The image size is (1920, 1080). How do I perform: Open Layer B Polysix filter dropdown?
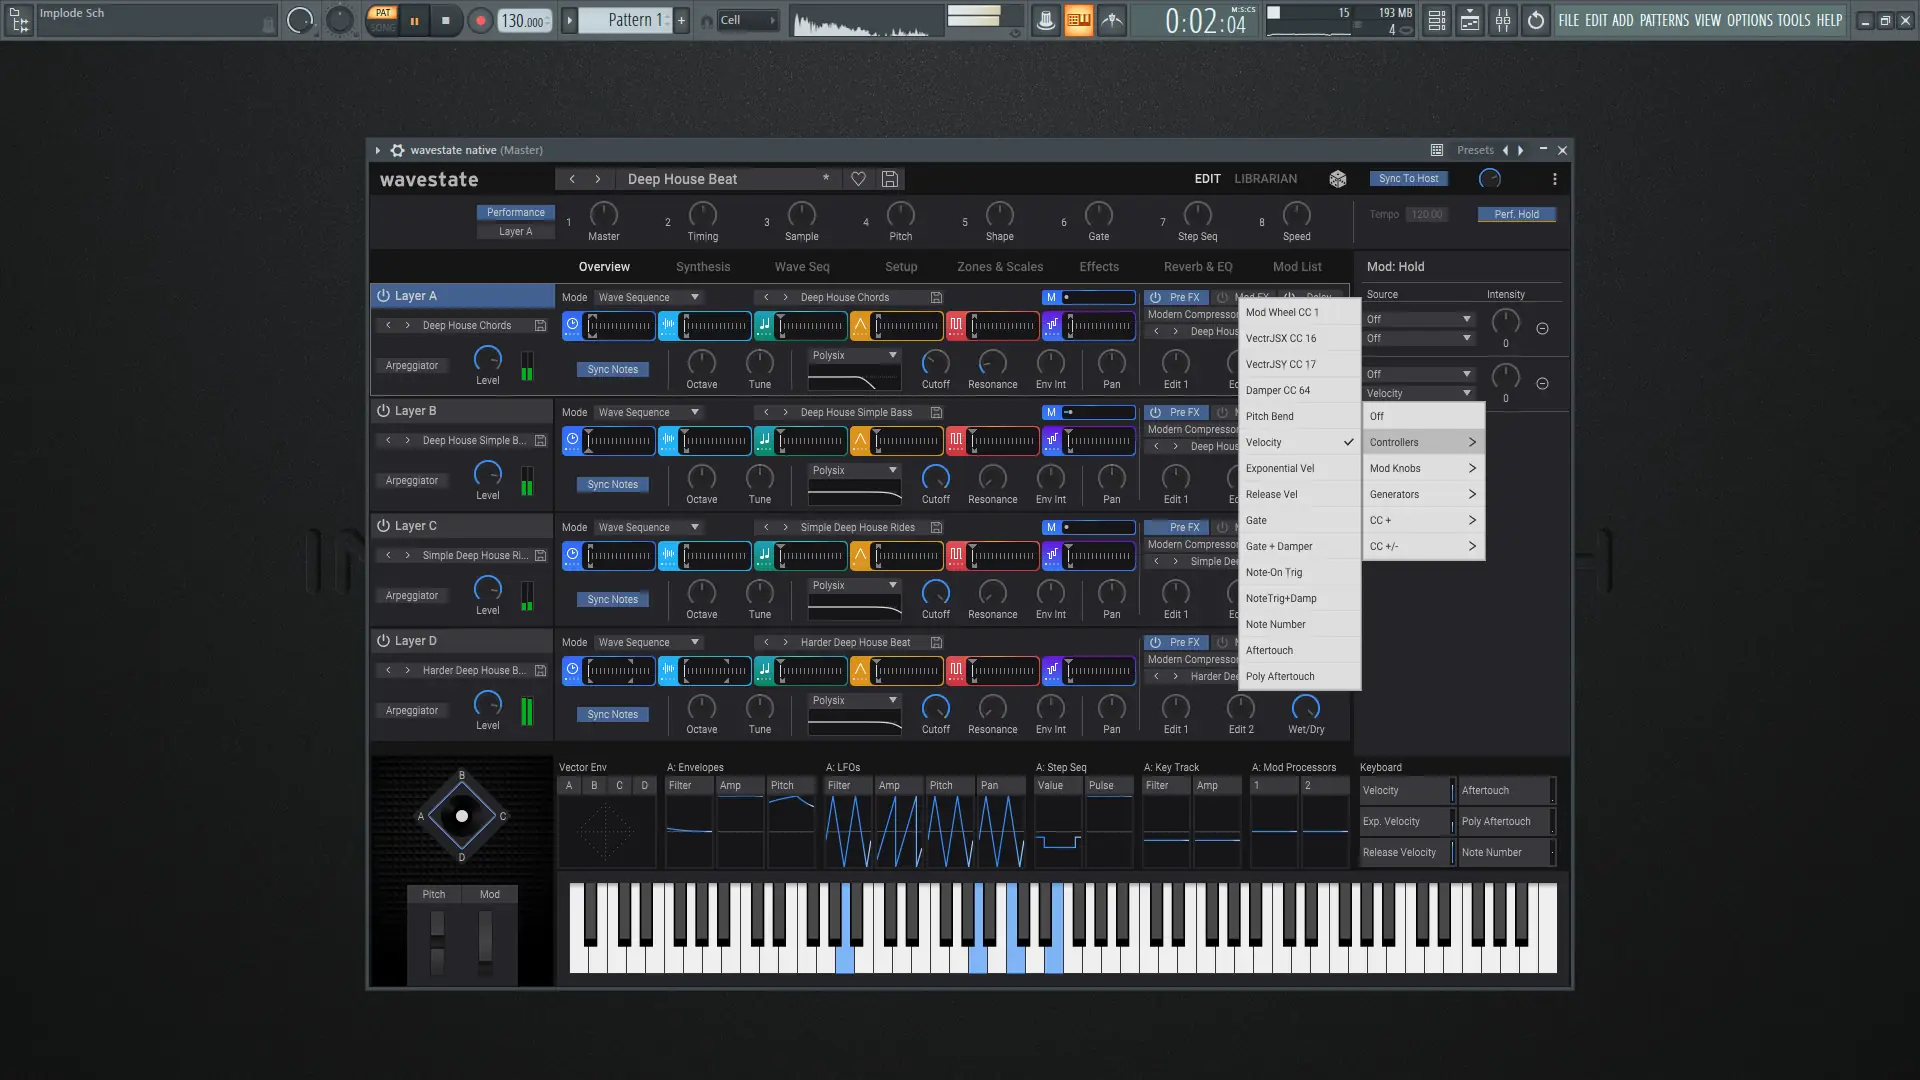click(854, 470)
